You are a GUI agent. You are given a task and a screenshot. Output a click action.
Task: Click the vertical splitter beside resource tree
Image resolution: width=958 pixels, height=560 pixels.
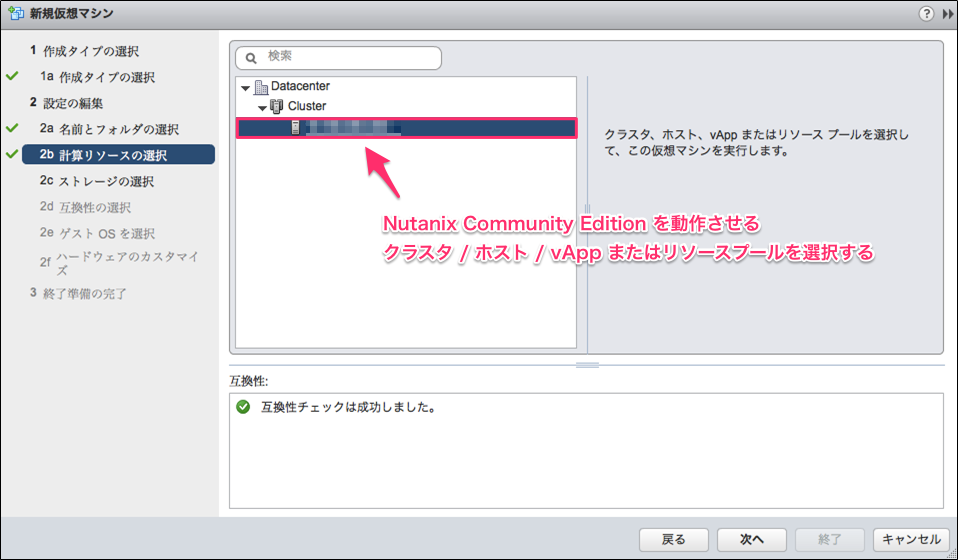(587, 209)
